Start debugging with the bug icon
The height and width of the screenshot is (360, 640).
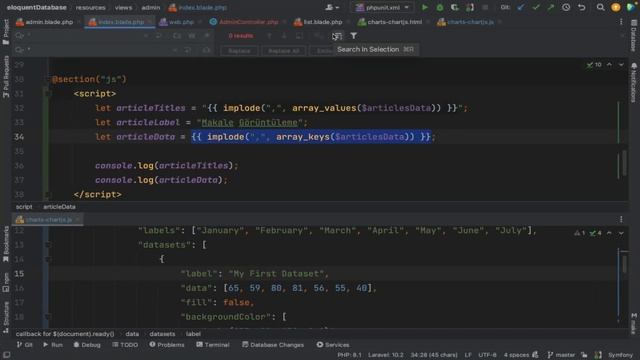coord(440,7)
